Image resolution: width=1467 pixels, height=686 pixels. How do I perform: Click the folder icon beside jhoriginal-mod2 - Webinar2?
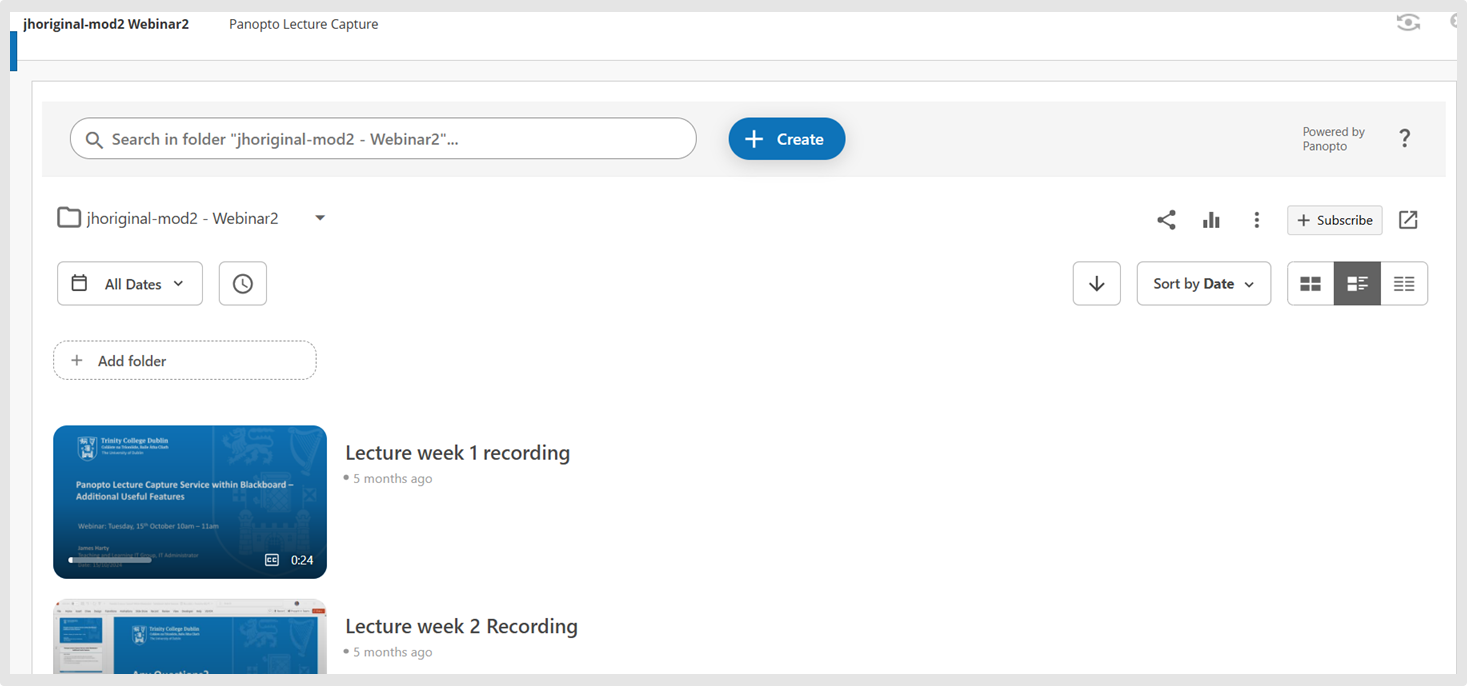point(69,218)
